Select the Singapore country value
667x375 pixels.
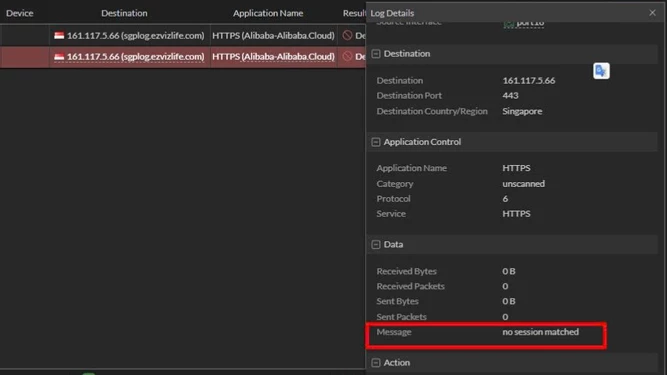[522, 111]
